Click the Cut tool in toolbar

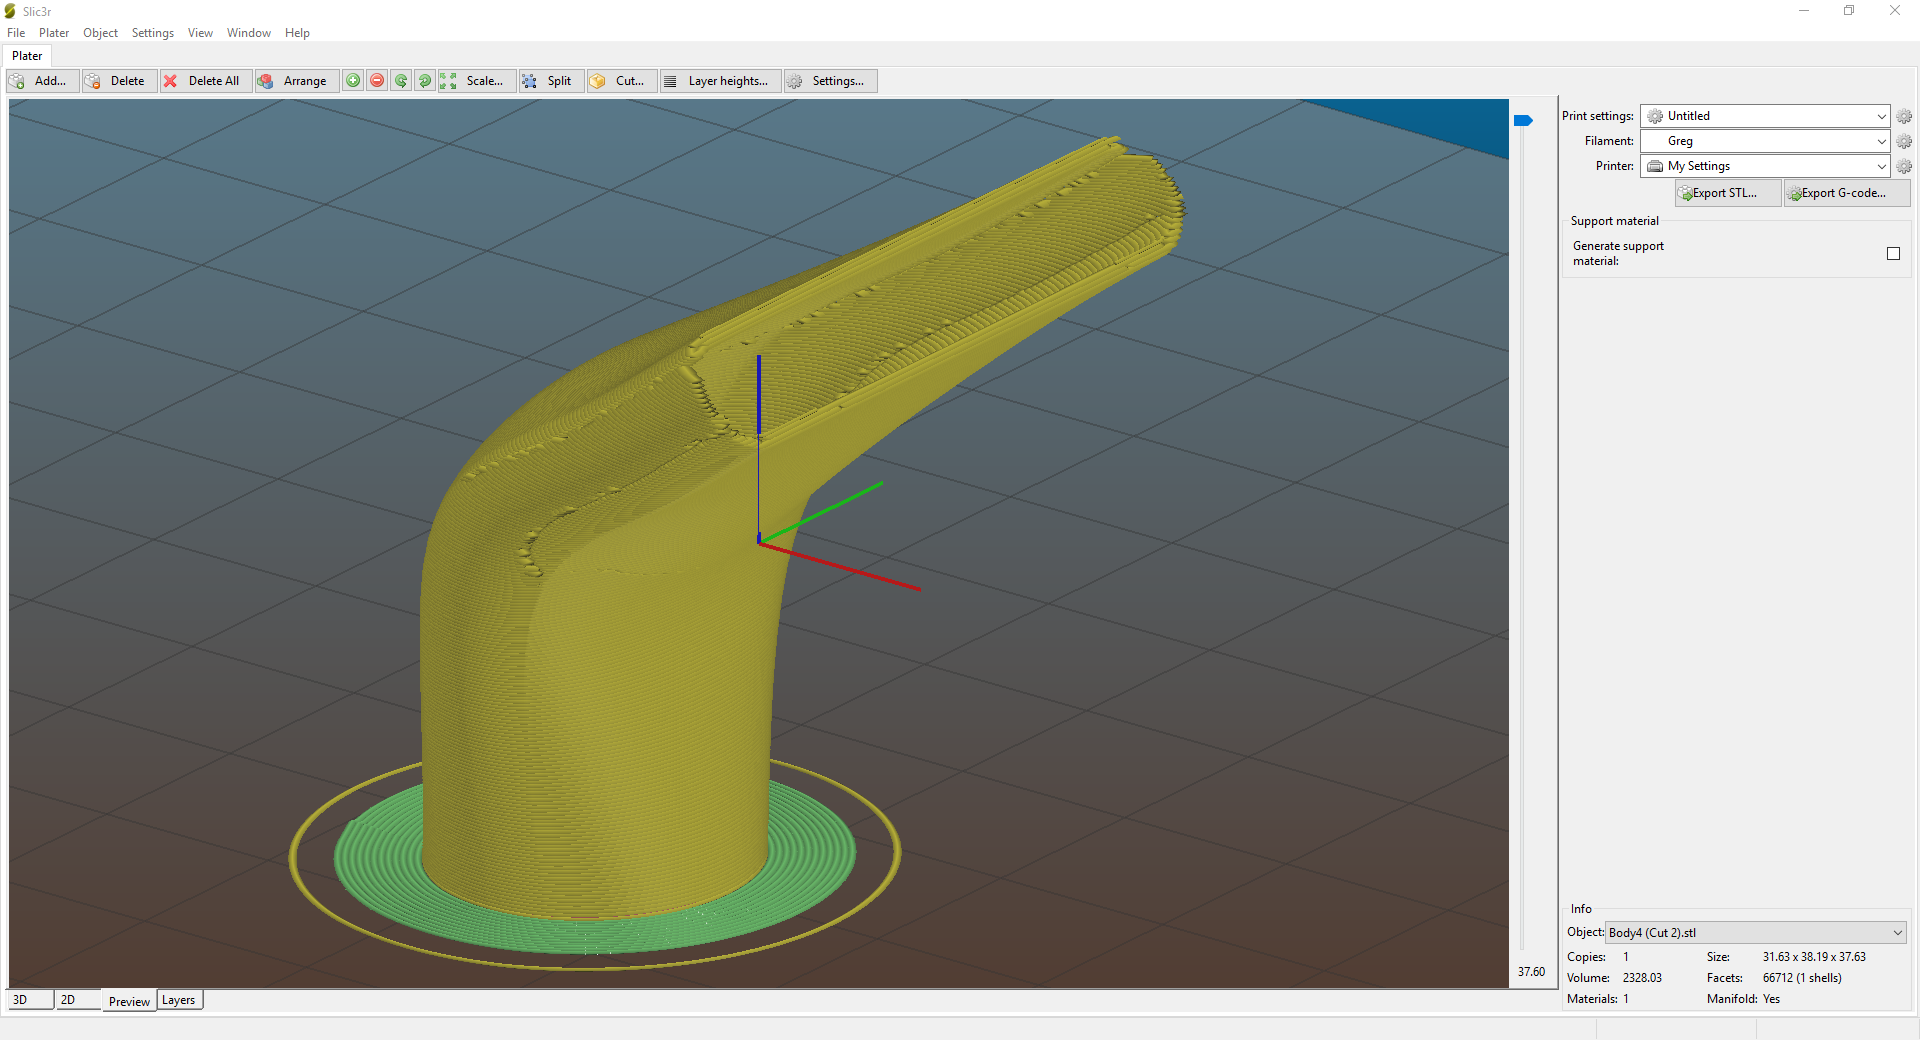[620, 81]
